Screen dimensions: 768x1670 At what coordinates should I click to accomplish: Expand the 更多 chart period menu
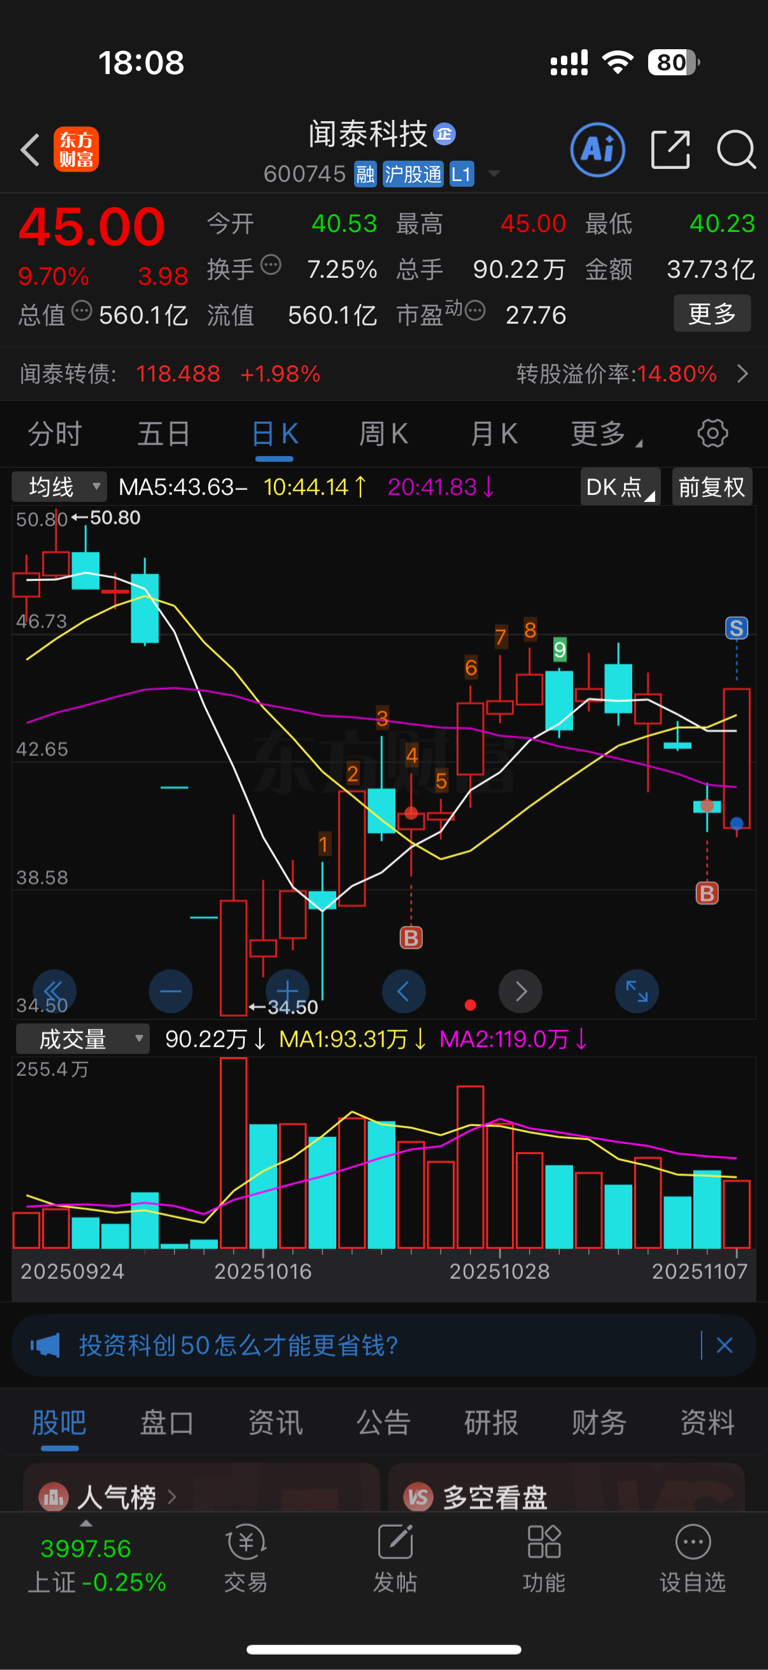point(606,434)
